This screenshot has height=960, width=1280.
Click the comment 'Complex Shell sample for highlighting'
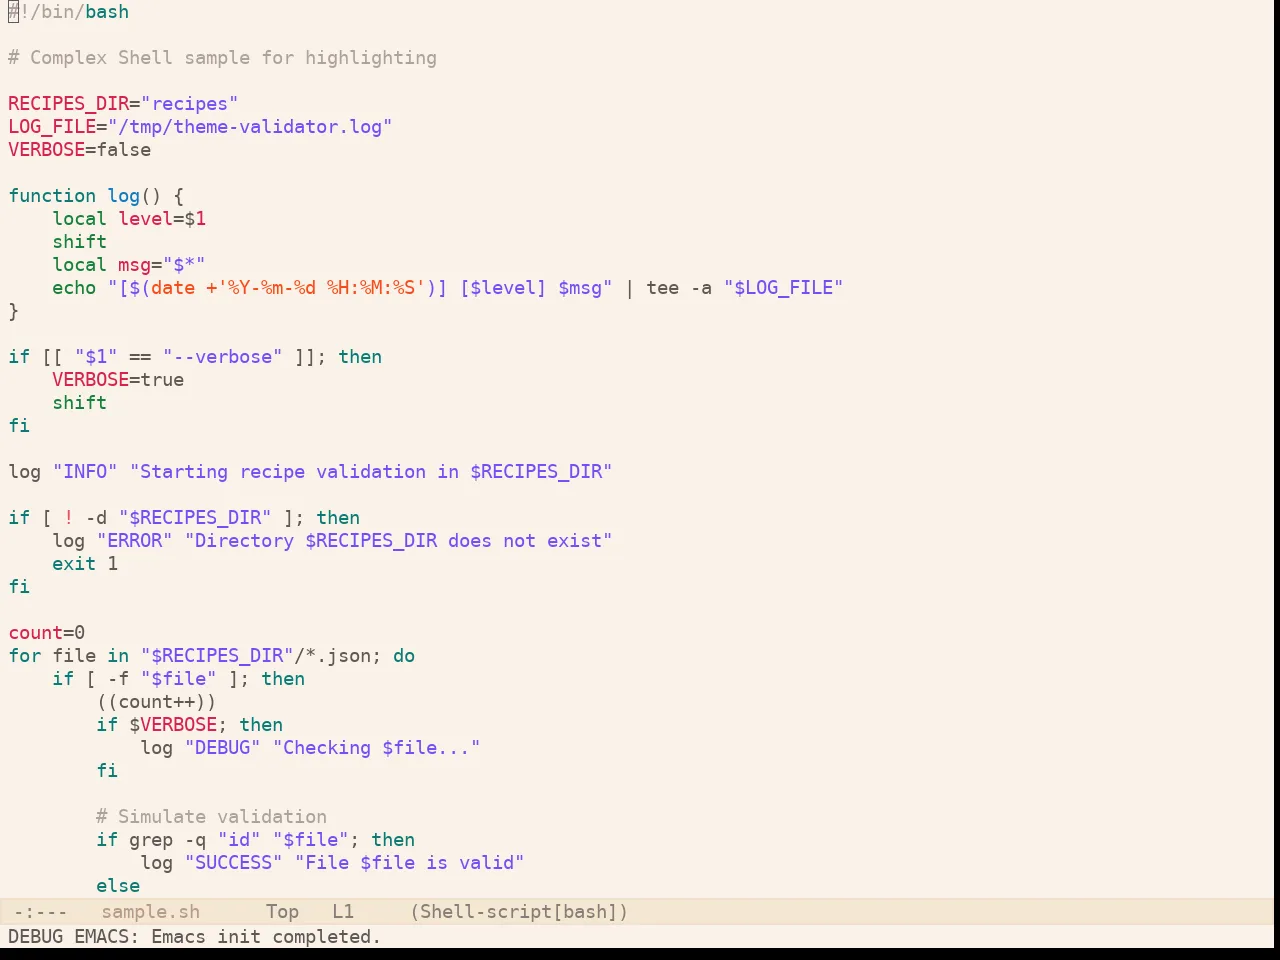(233, 58)
